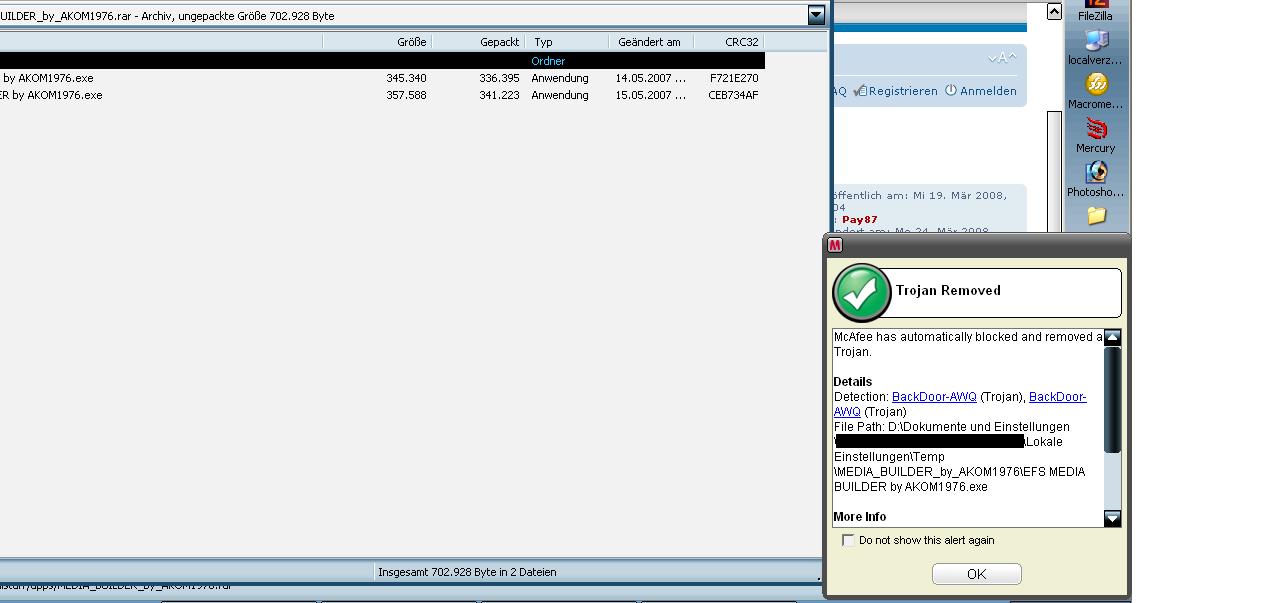Open the second BackDoor- detection link
This screenshot has height=603, width=1280.
point(1057,397)
